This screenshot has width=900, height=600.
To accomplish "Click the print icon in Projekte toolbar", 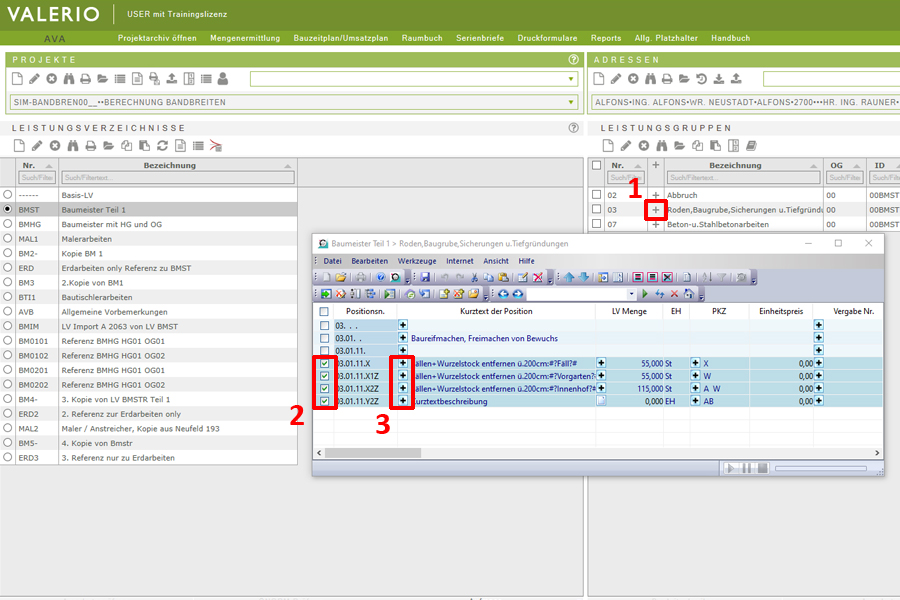I will [86, 79].
